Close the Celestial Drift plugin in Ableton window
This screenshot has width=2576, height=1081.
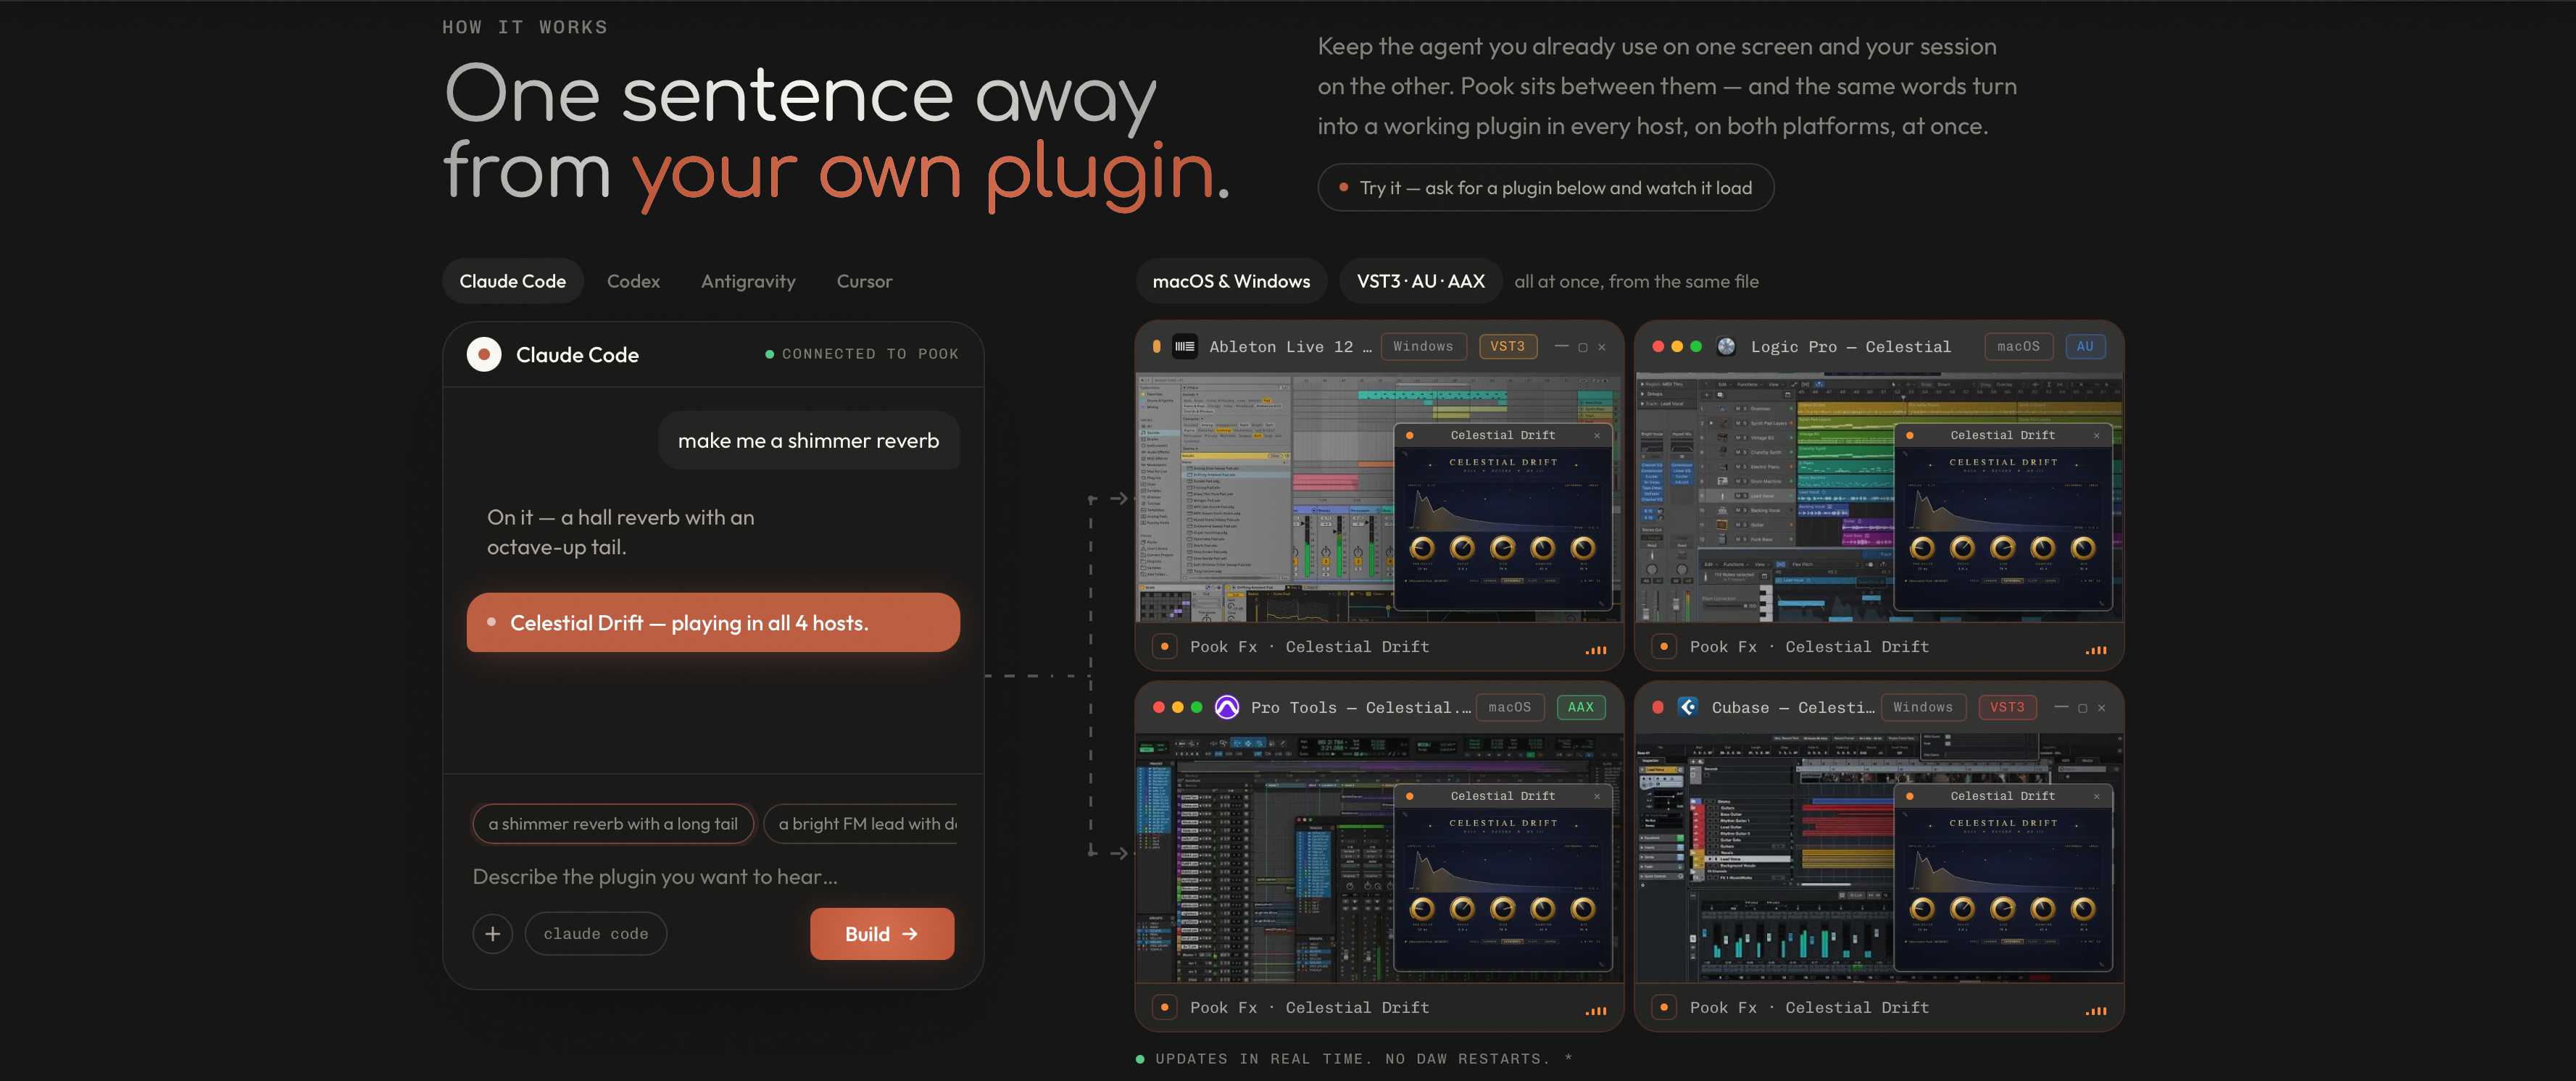point(1597,435)
